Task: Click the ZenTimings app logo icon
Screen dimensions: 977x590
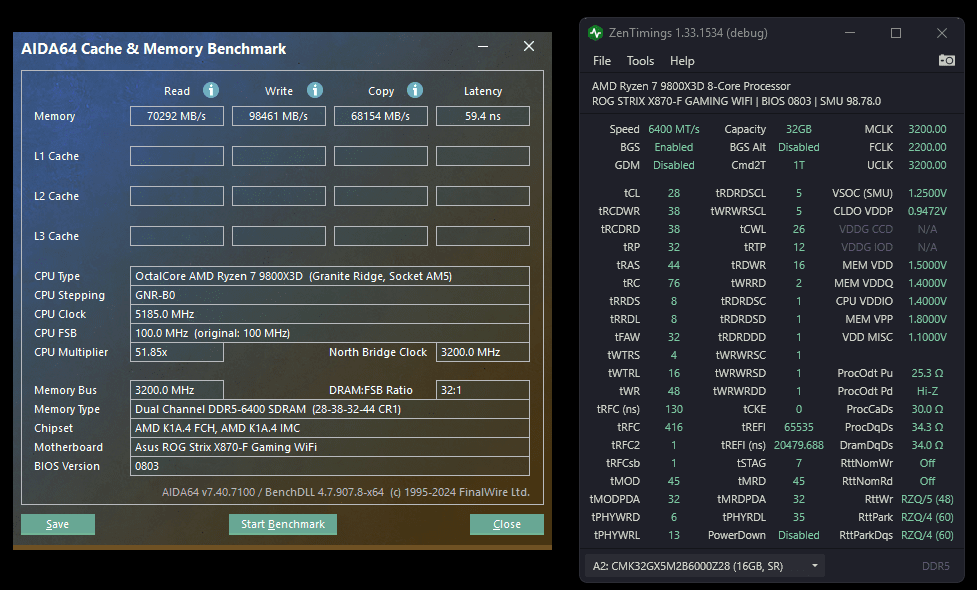Action: (x=595, y=33)
